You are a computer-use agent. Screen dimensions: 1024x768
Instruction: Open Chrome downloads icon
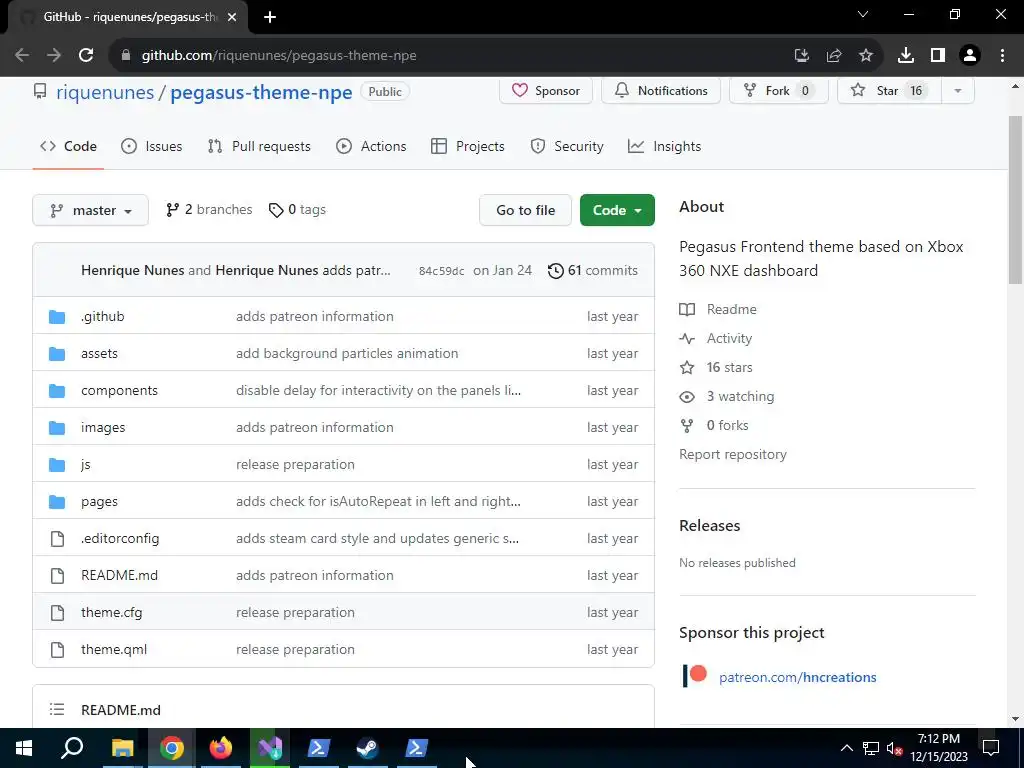coord(906,56)
